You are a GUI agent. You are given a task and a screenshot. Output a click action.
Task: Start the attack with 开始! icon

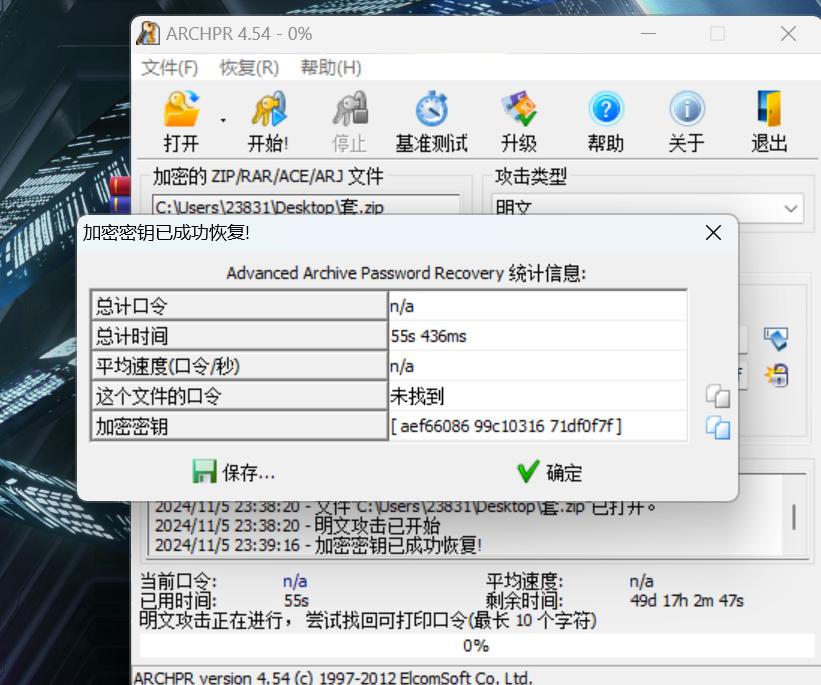(x=268, y=121)
